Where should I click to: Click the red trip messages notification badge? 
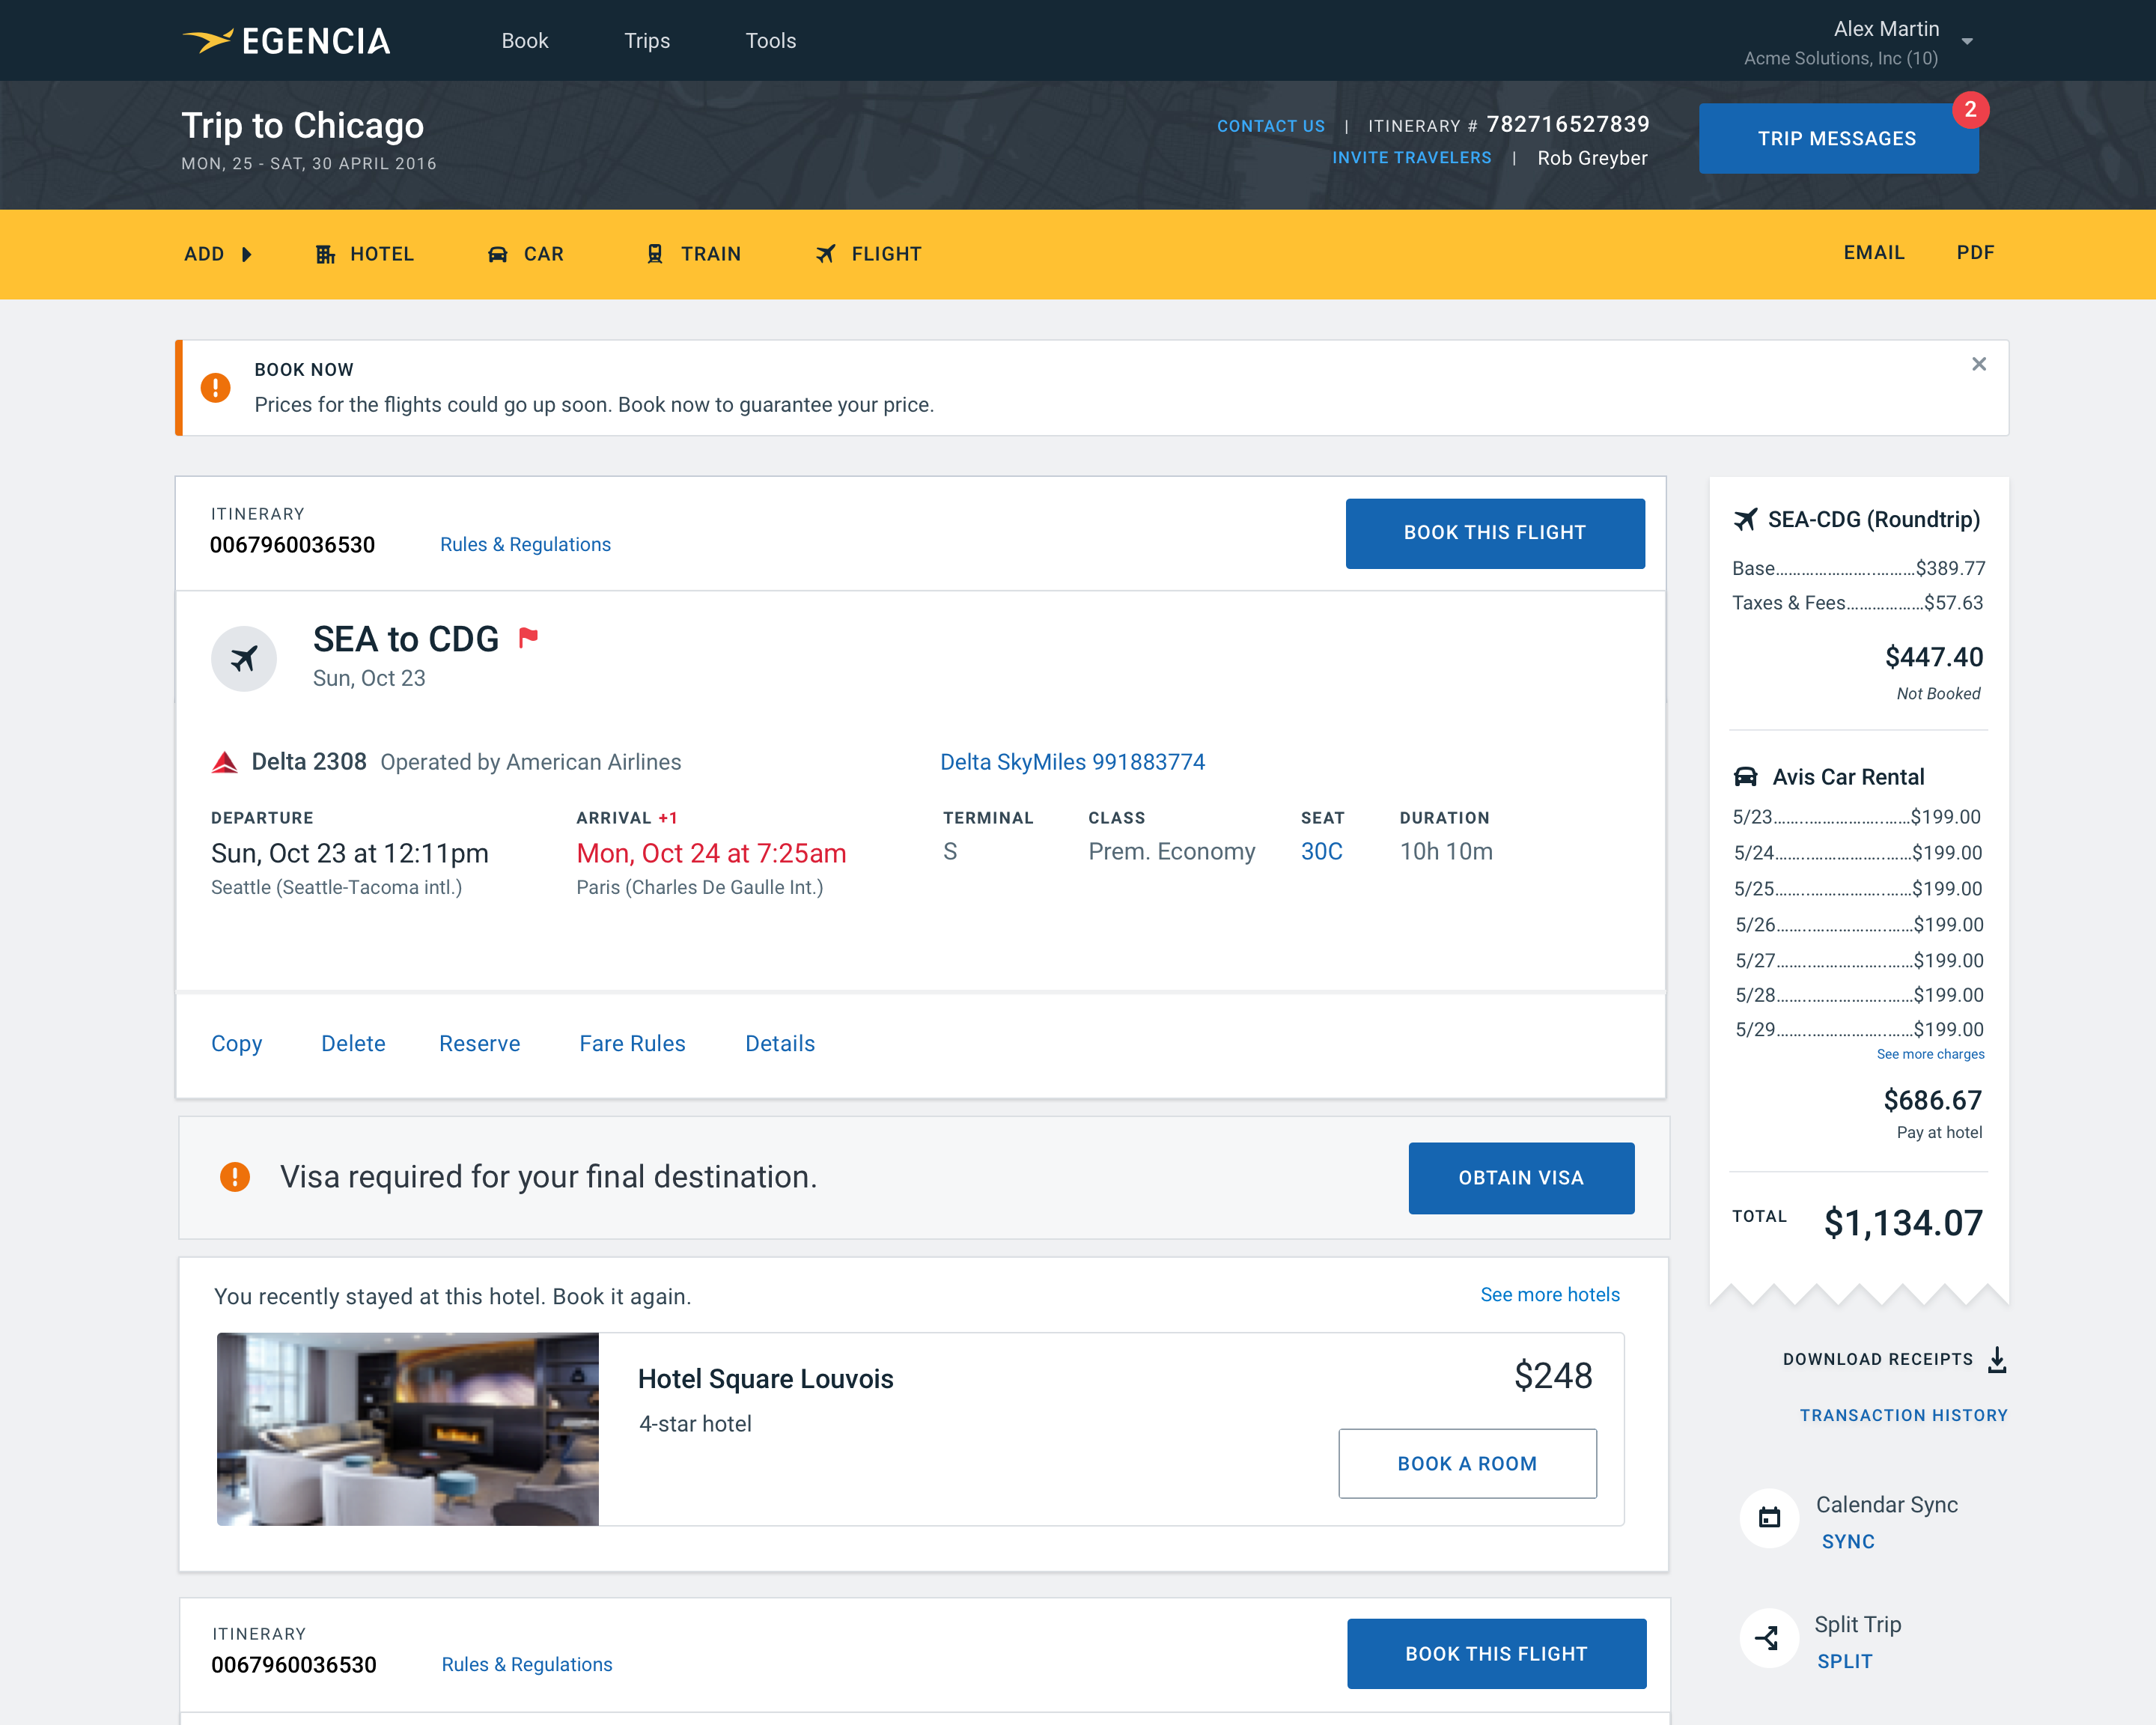click(1970, 109)
